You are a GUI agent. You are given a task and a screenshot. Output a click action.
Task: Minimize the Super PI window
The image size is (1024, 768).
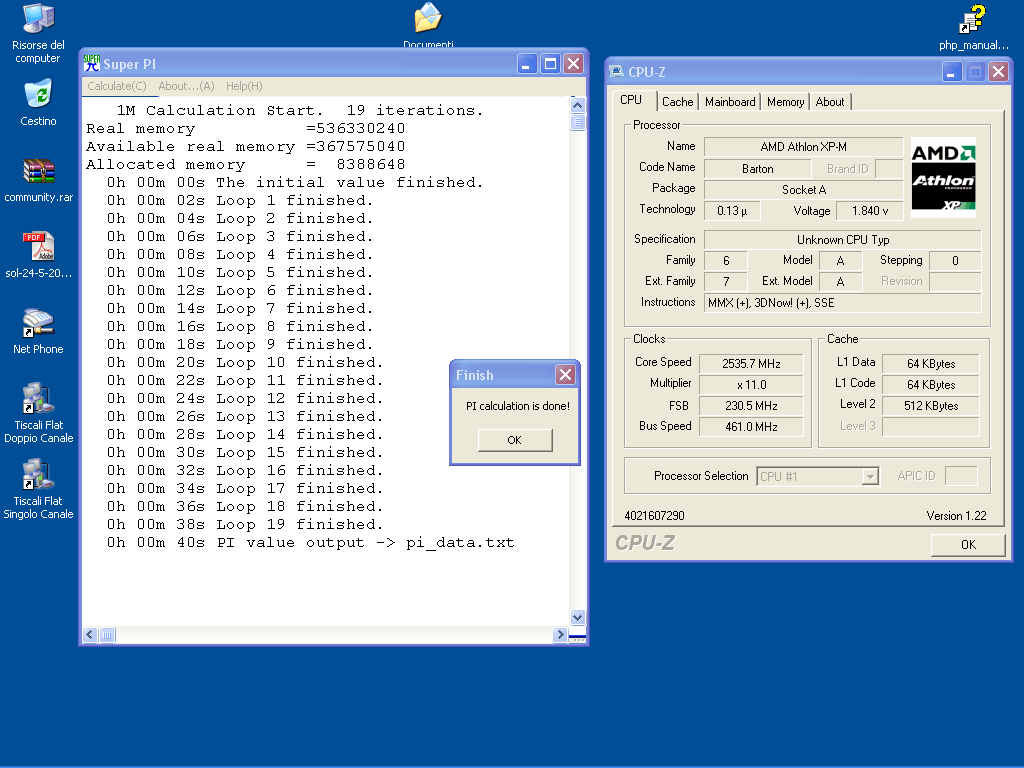(x=527, y=63)
